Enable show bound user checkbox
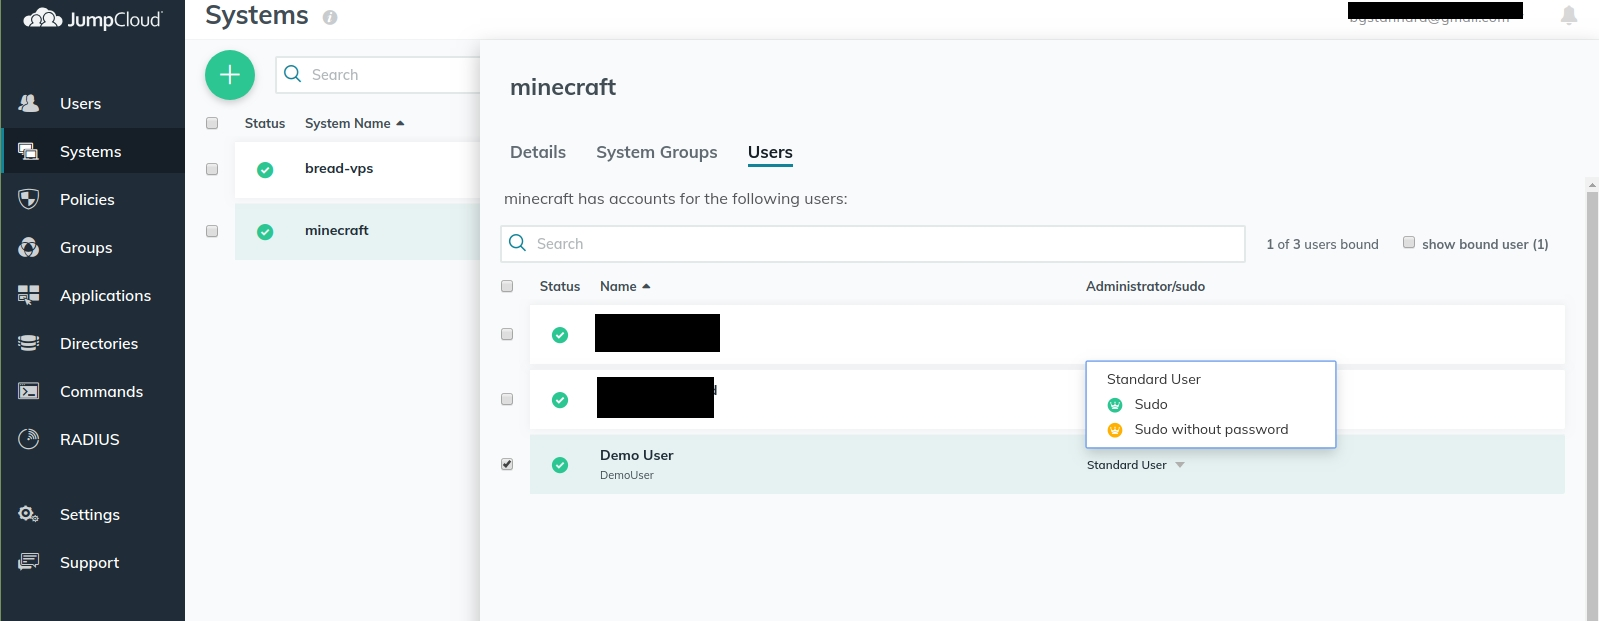 1409,242
